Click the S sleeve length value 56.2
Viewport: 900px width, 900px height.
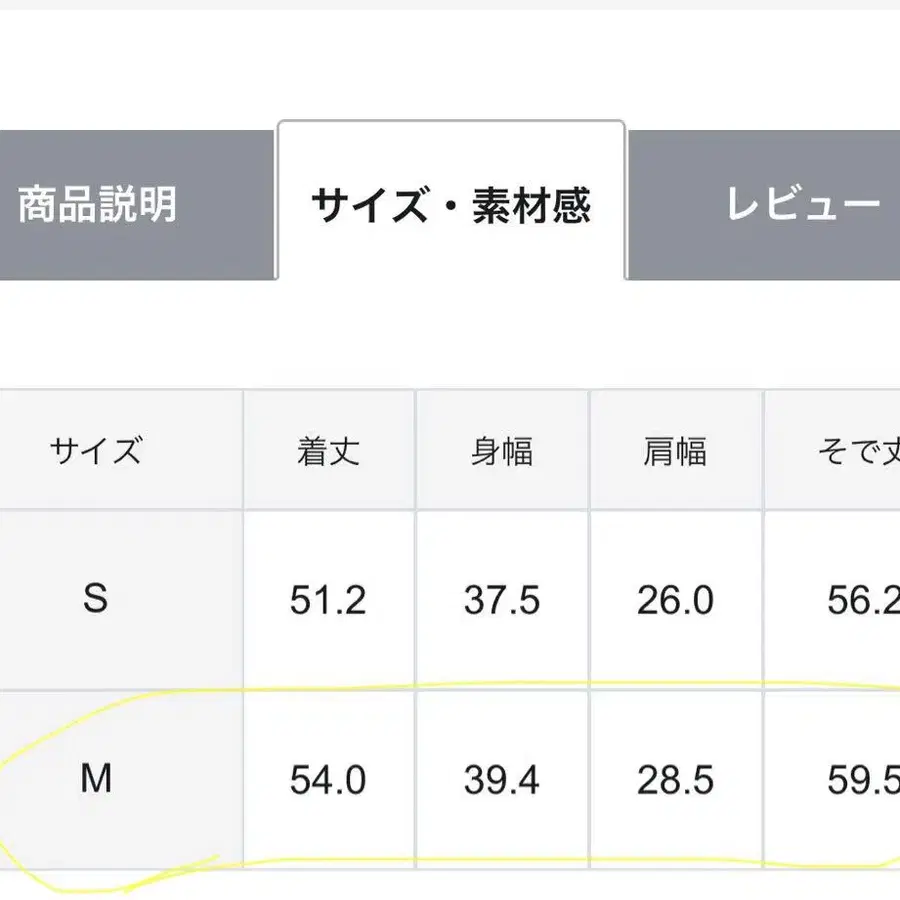tap(861, 600)
